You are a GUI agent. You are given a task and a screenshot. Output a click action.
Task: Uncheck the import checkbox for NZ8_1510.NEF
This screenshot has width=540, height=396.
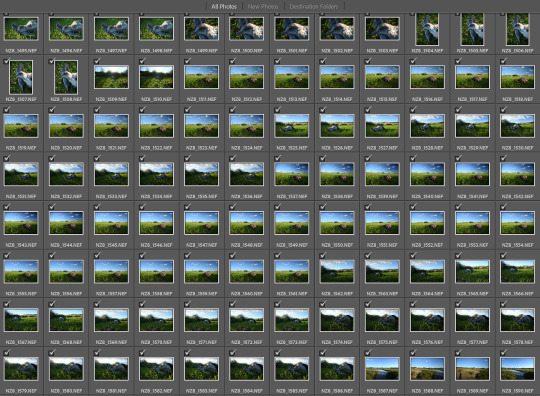pyautogui.click(x=142, y=61)
